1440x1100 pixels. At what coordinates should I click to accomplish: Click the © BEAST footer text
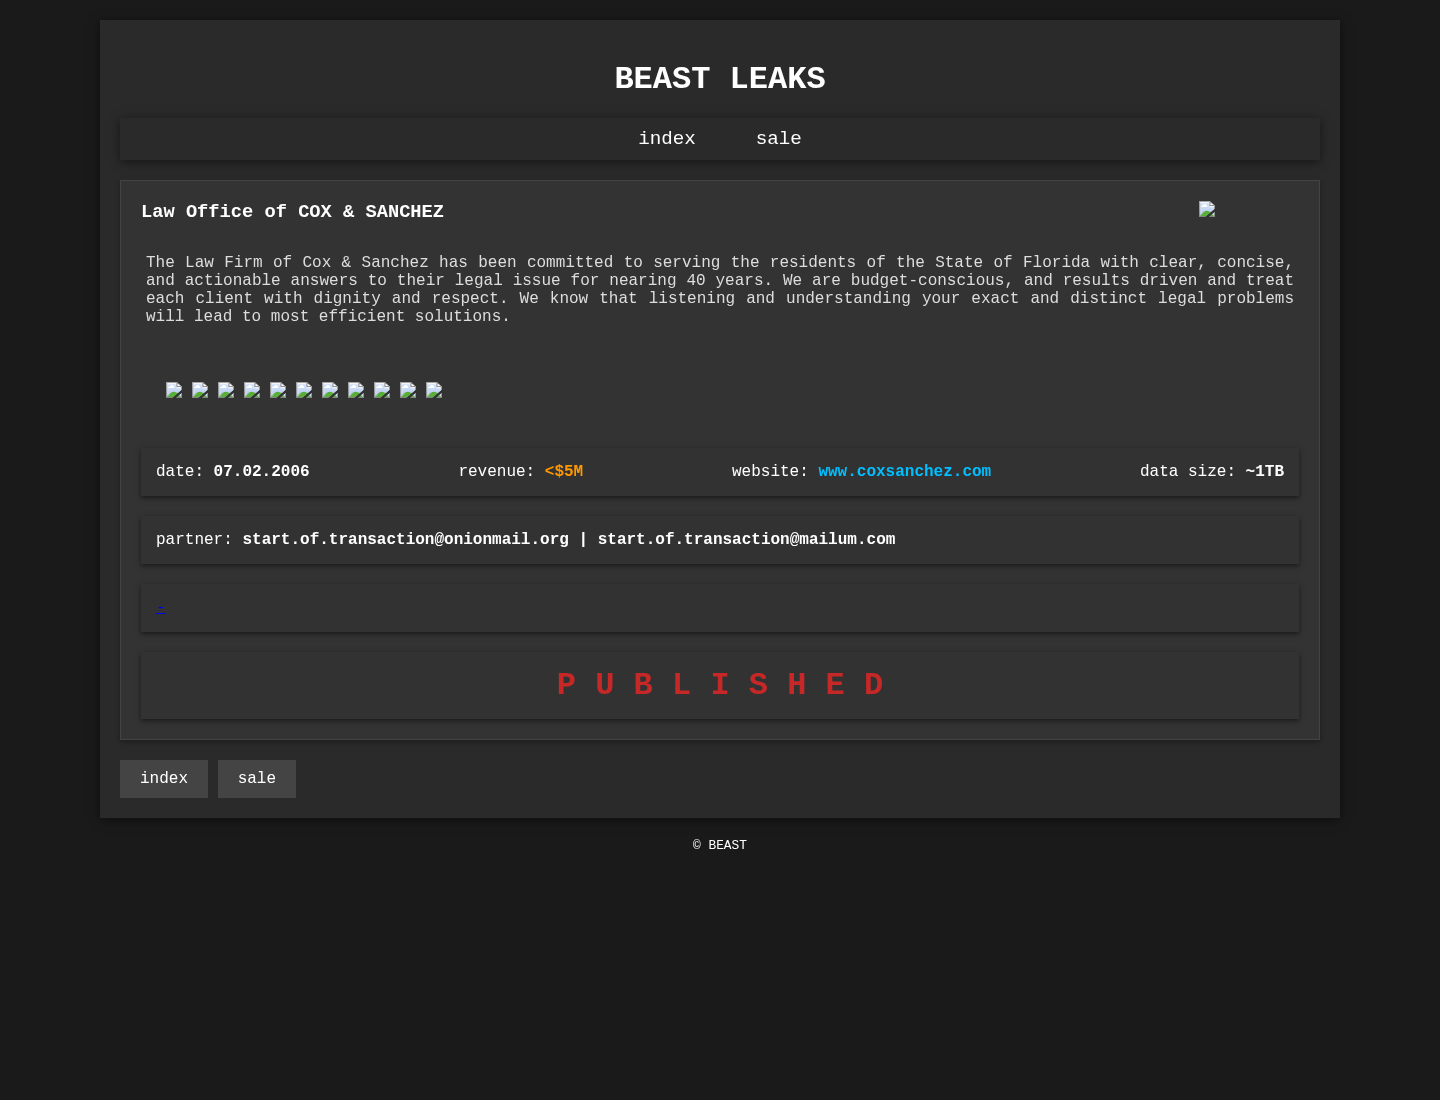click(720, 845)
